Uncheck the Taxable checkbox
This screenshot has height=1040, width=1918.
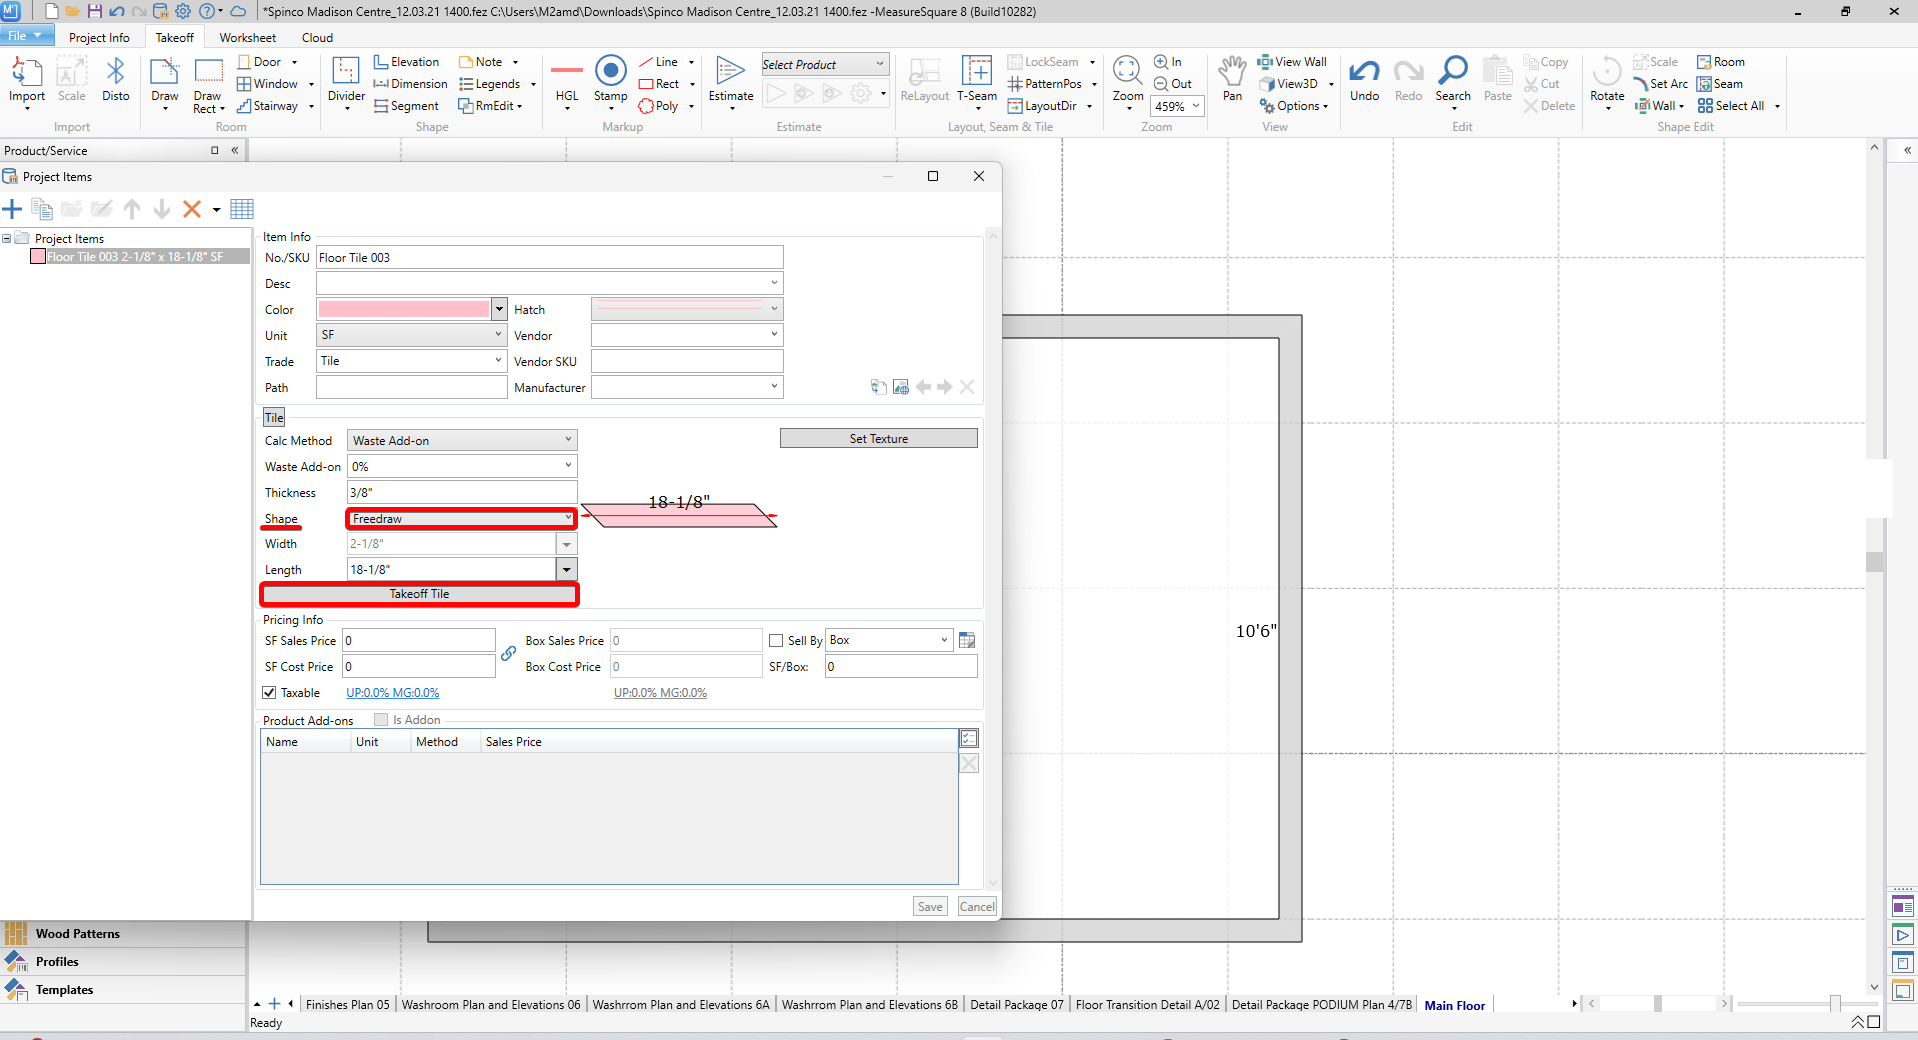[x=269, y=693]
